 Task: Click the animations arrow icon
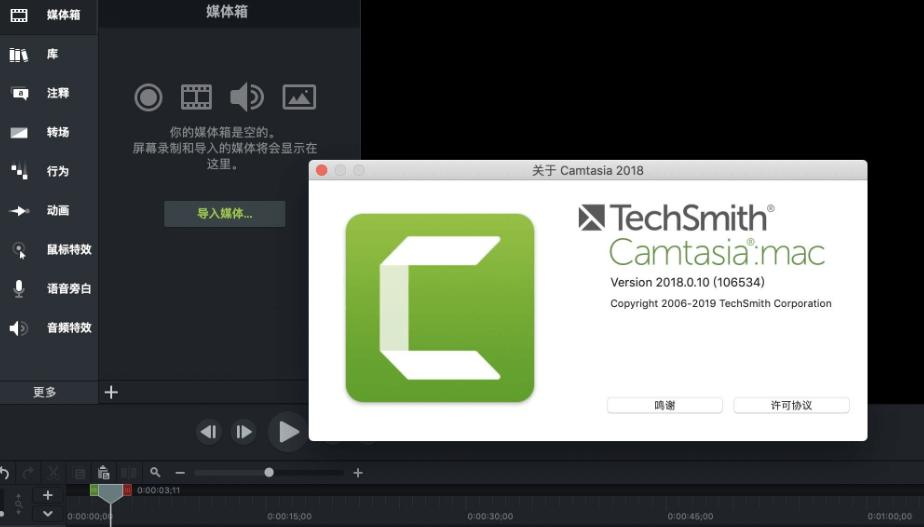tap(19, 210)
